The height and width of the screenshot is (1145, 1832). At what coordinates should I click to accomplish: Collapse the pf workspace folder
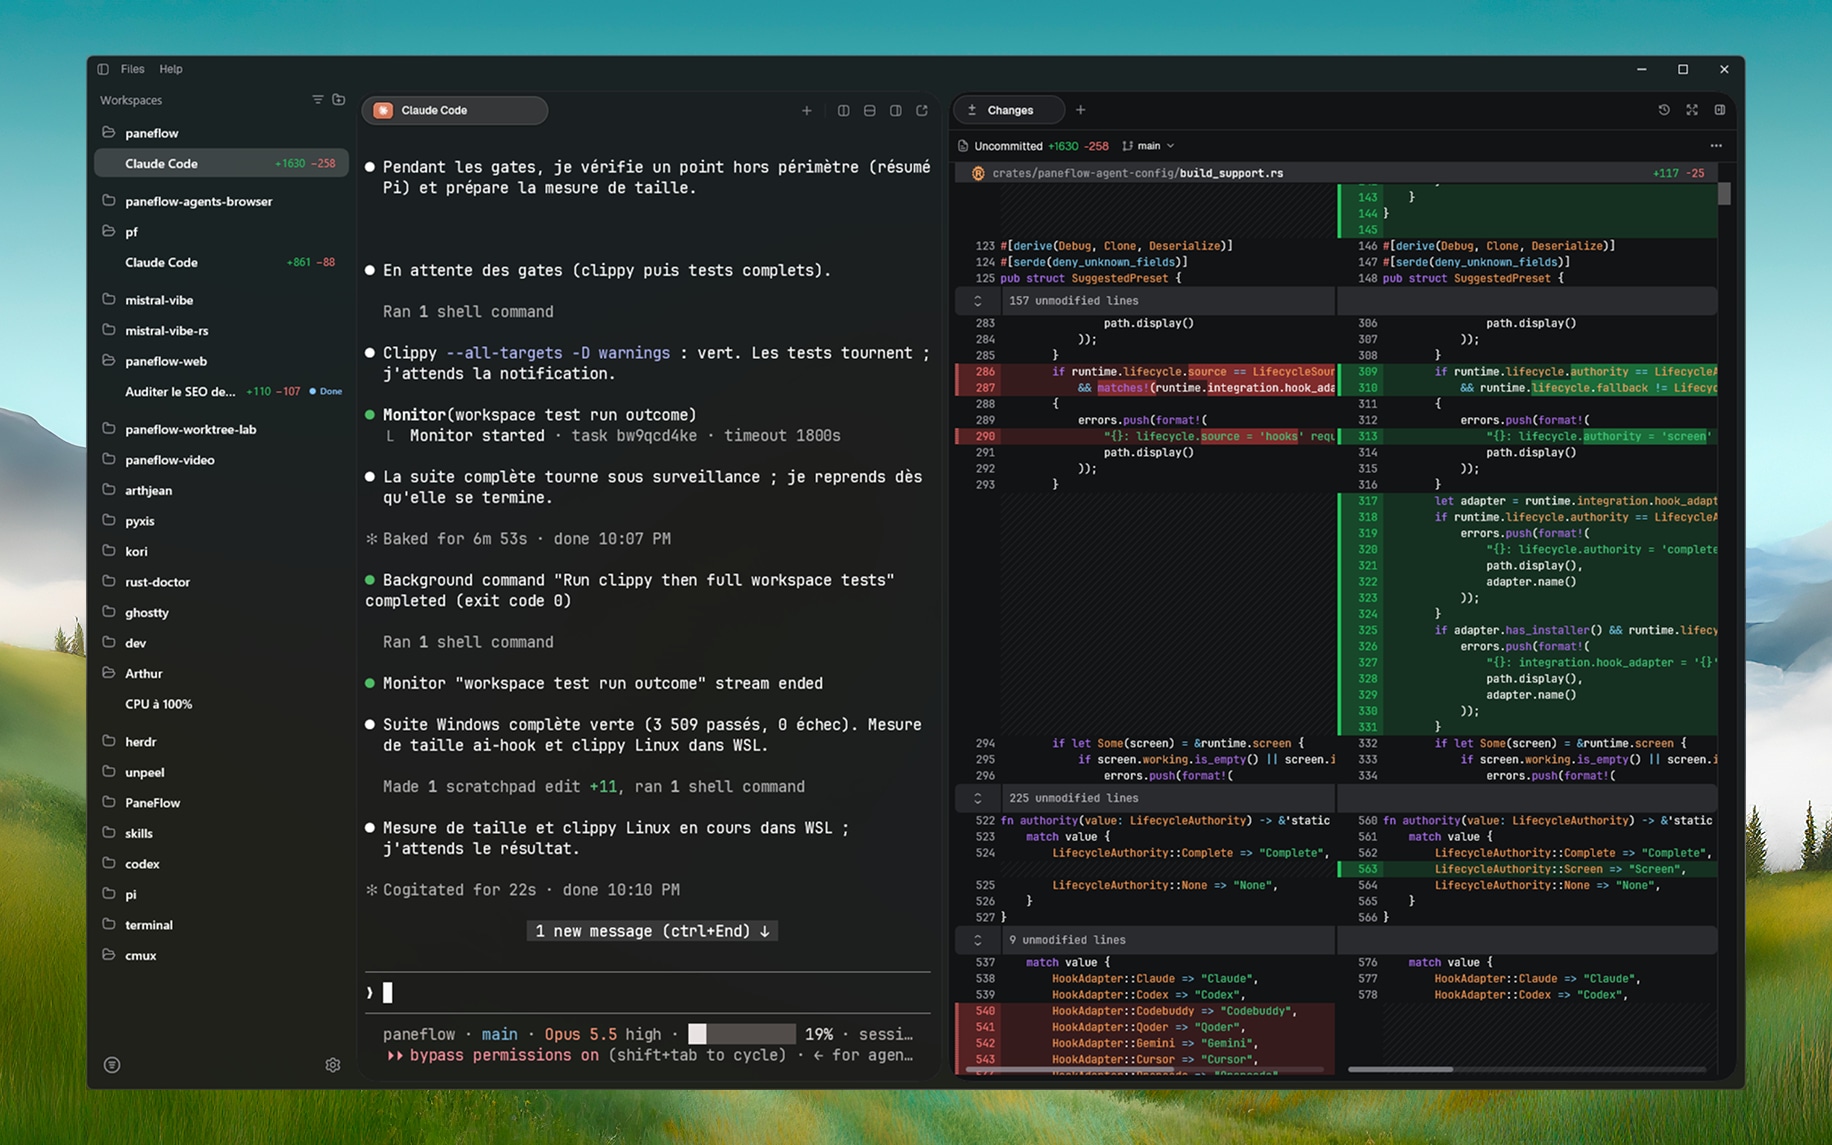pyautogui.click(x=109, y=231)
